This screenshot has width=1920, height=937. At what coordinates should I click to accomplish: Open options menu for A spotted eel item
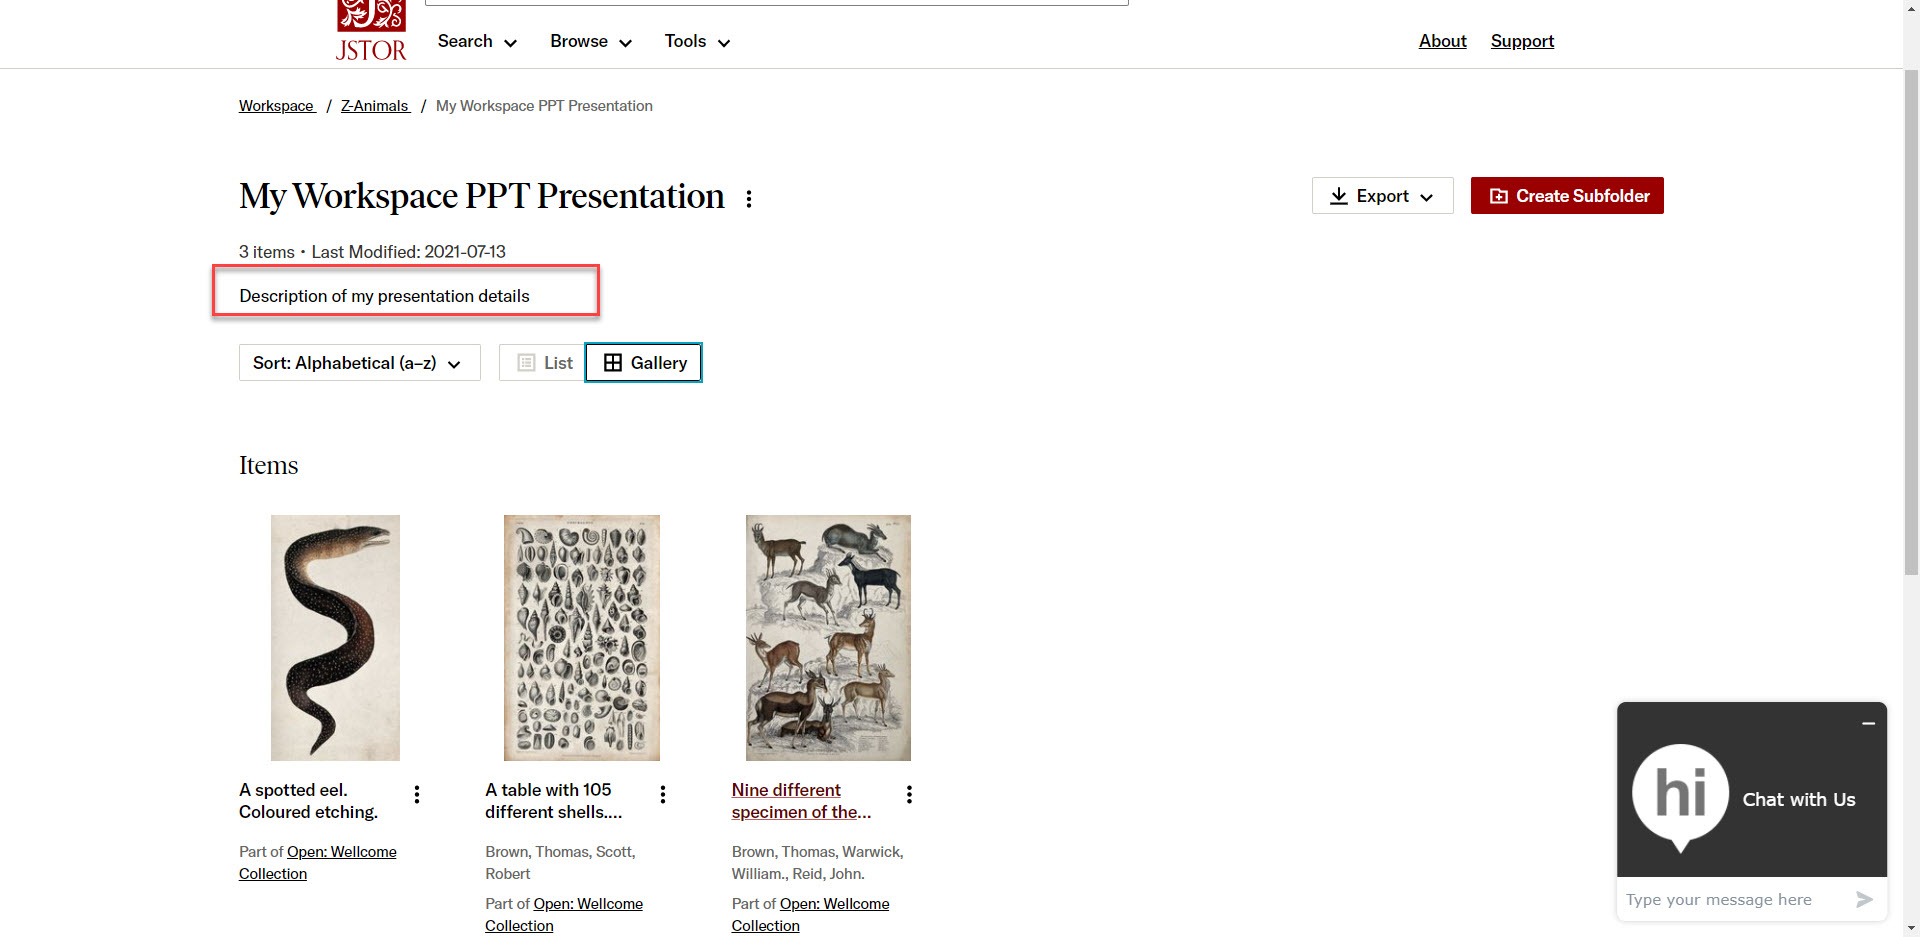(x=417, y=795)
